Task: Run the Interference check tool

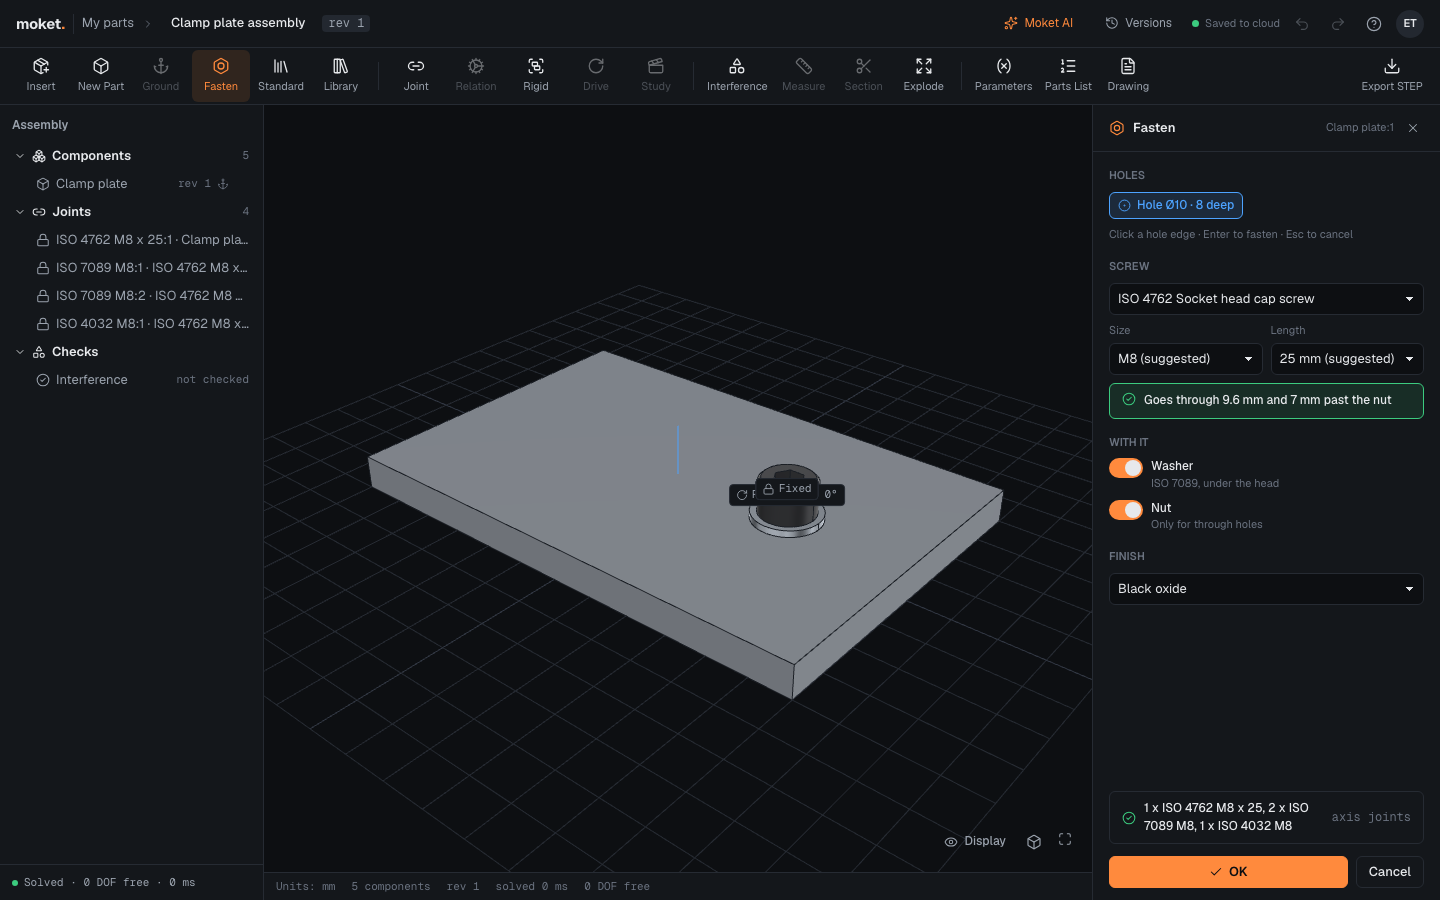Action: [737, 75]
